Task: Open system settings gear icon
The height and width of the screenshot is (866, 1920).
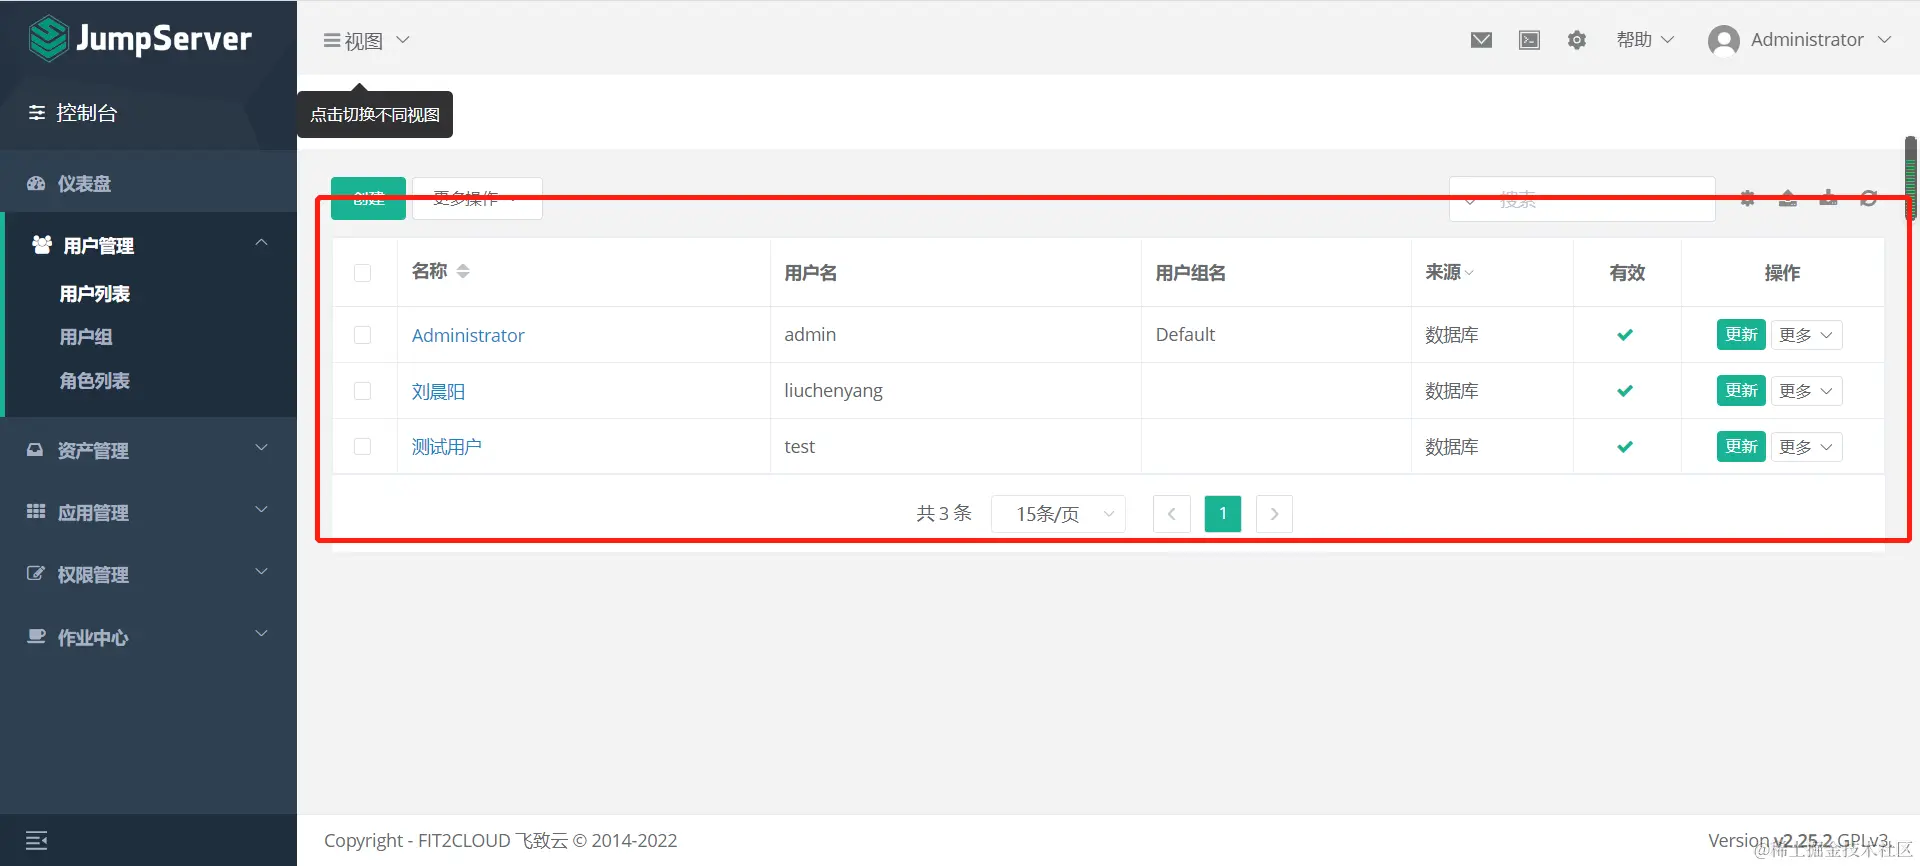Action: coord(1577,40)
